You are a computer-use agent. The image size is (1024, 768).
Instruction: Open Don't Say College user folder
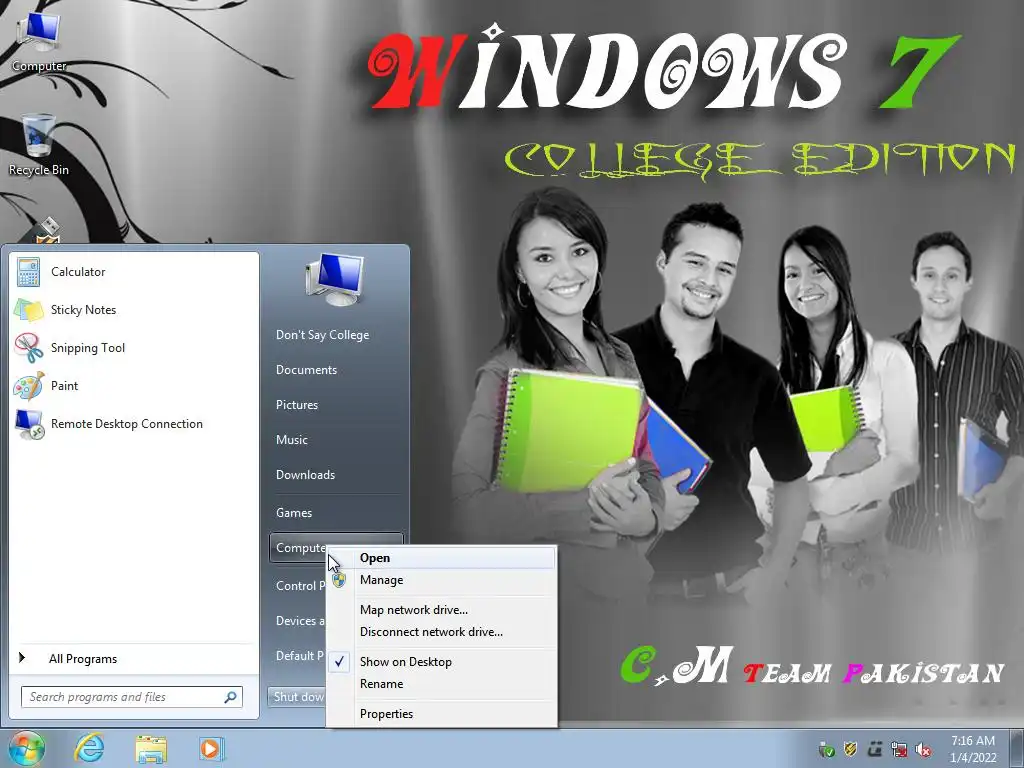coord(323,335)
